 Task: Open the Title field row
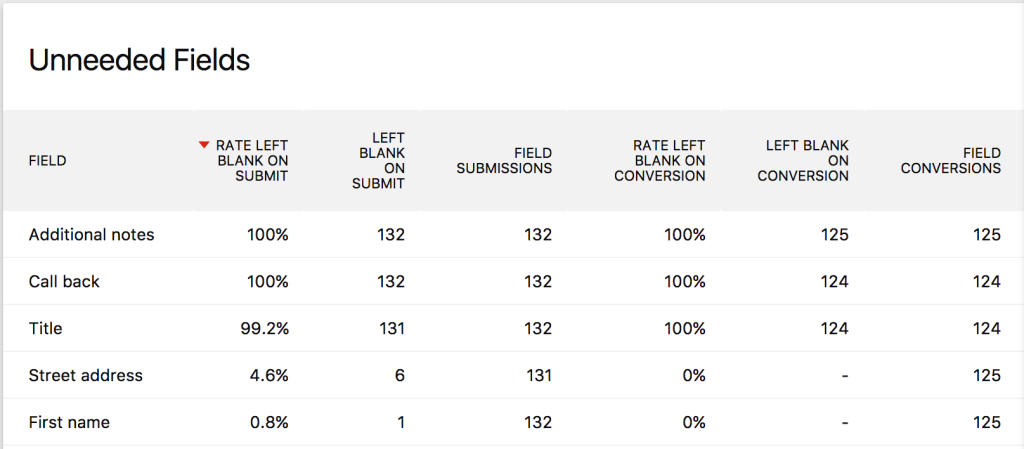(46, 329)
